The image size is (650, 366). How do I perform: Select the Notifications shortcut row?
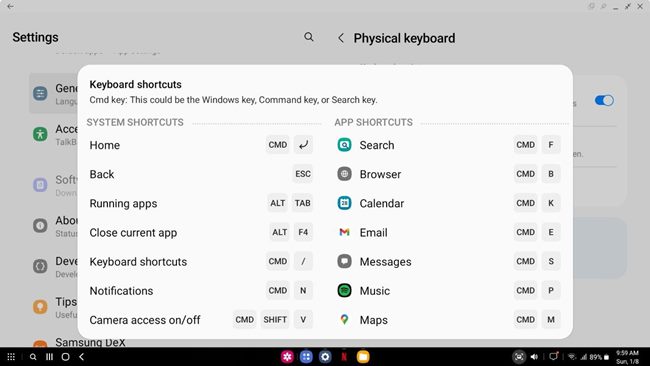coord(201,291)
